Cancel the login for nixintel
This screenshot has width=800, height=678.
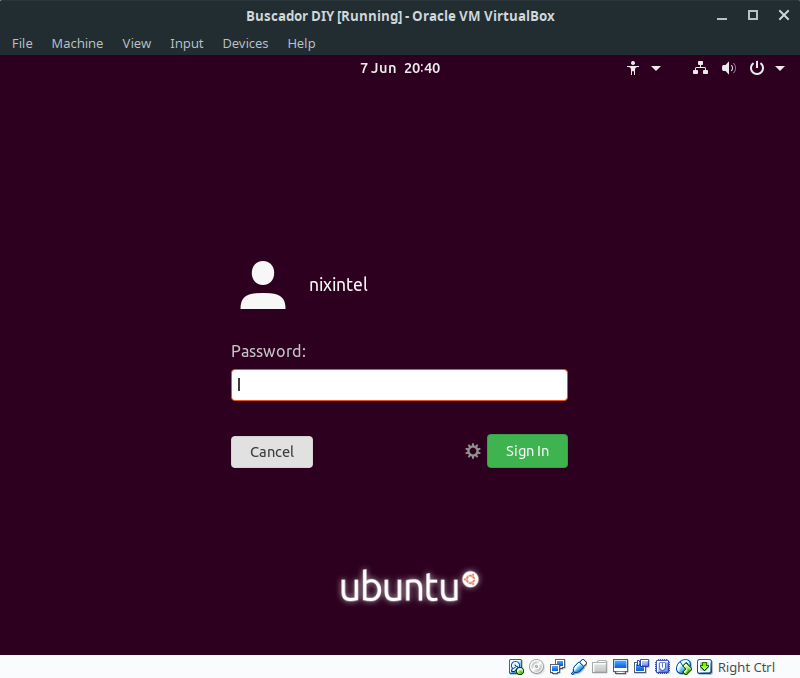[272, 451]
